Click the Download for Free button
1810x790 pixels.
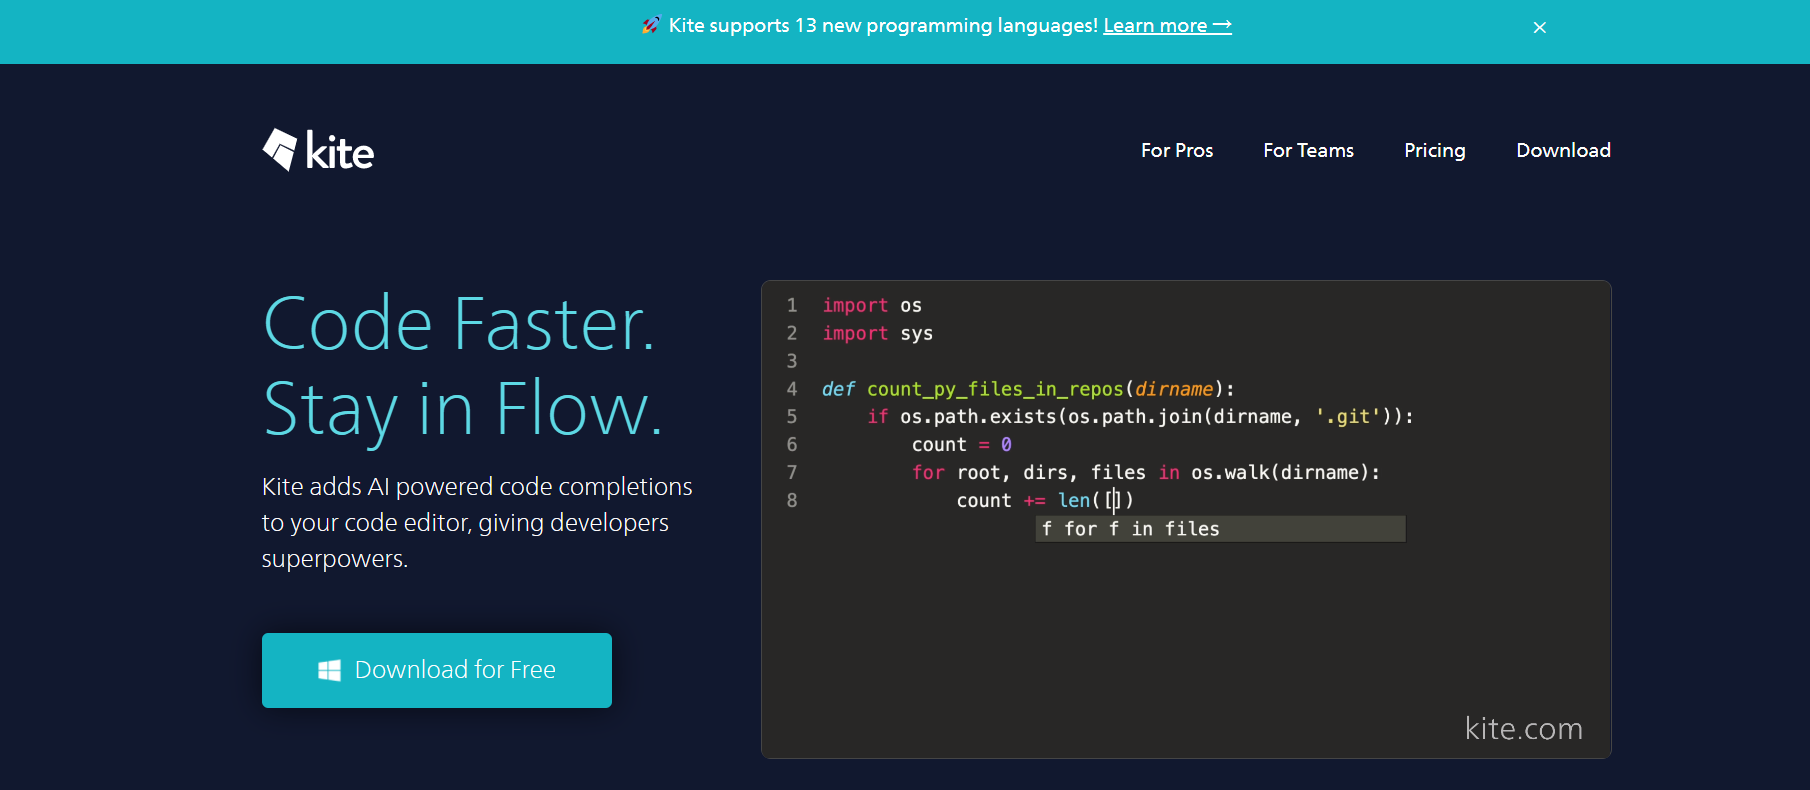pos(437,670)
